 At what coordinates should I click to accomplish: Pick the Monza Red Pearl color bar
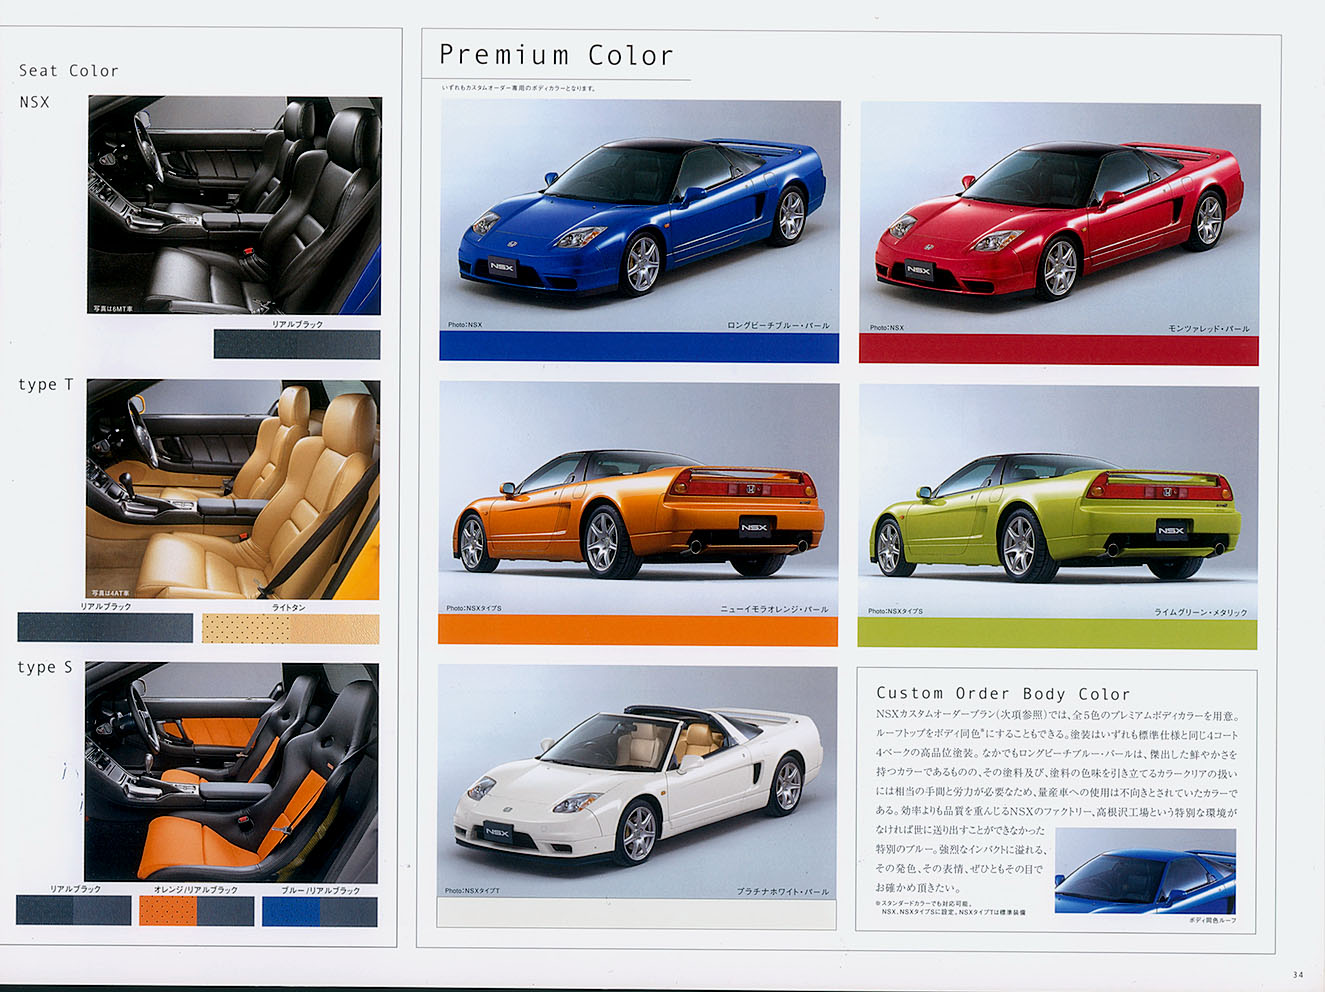(x=1059, y=349)
